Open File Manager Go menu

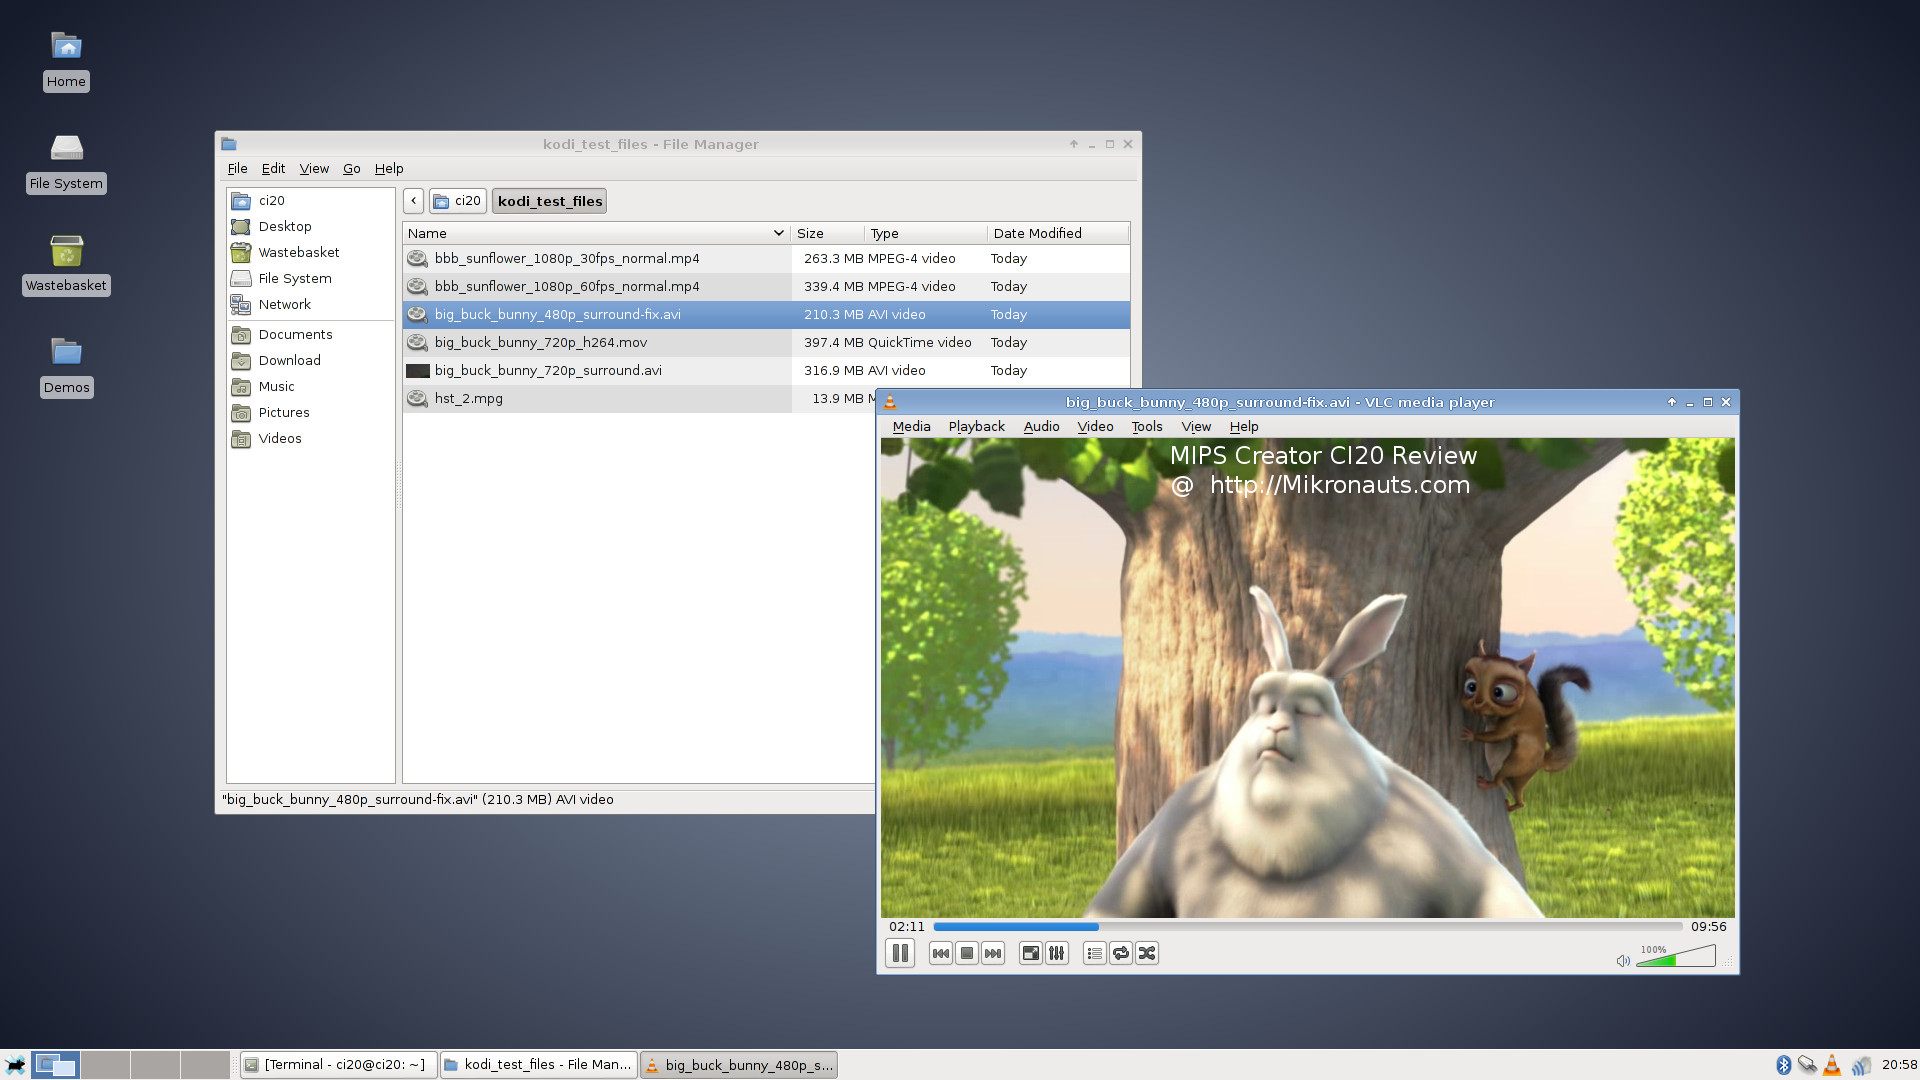351,169
